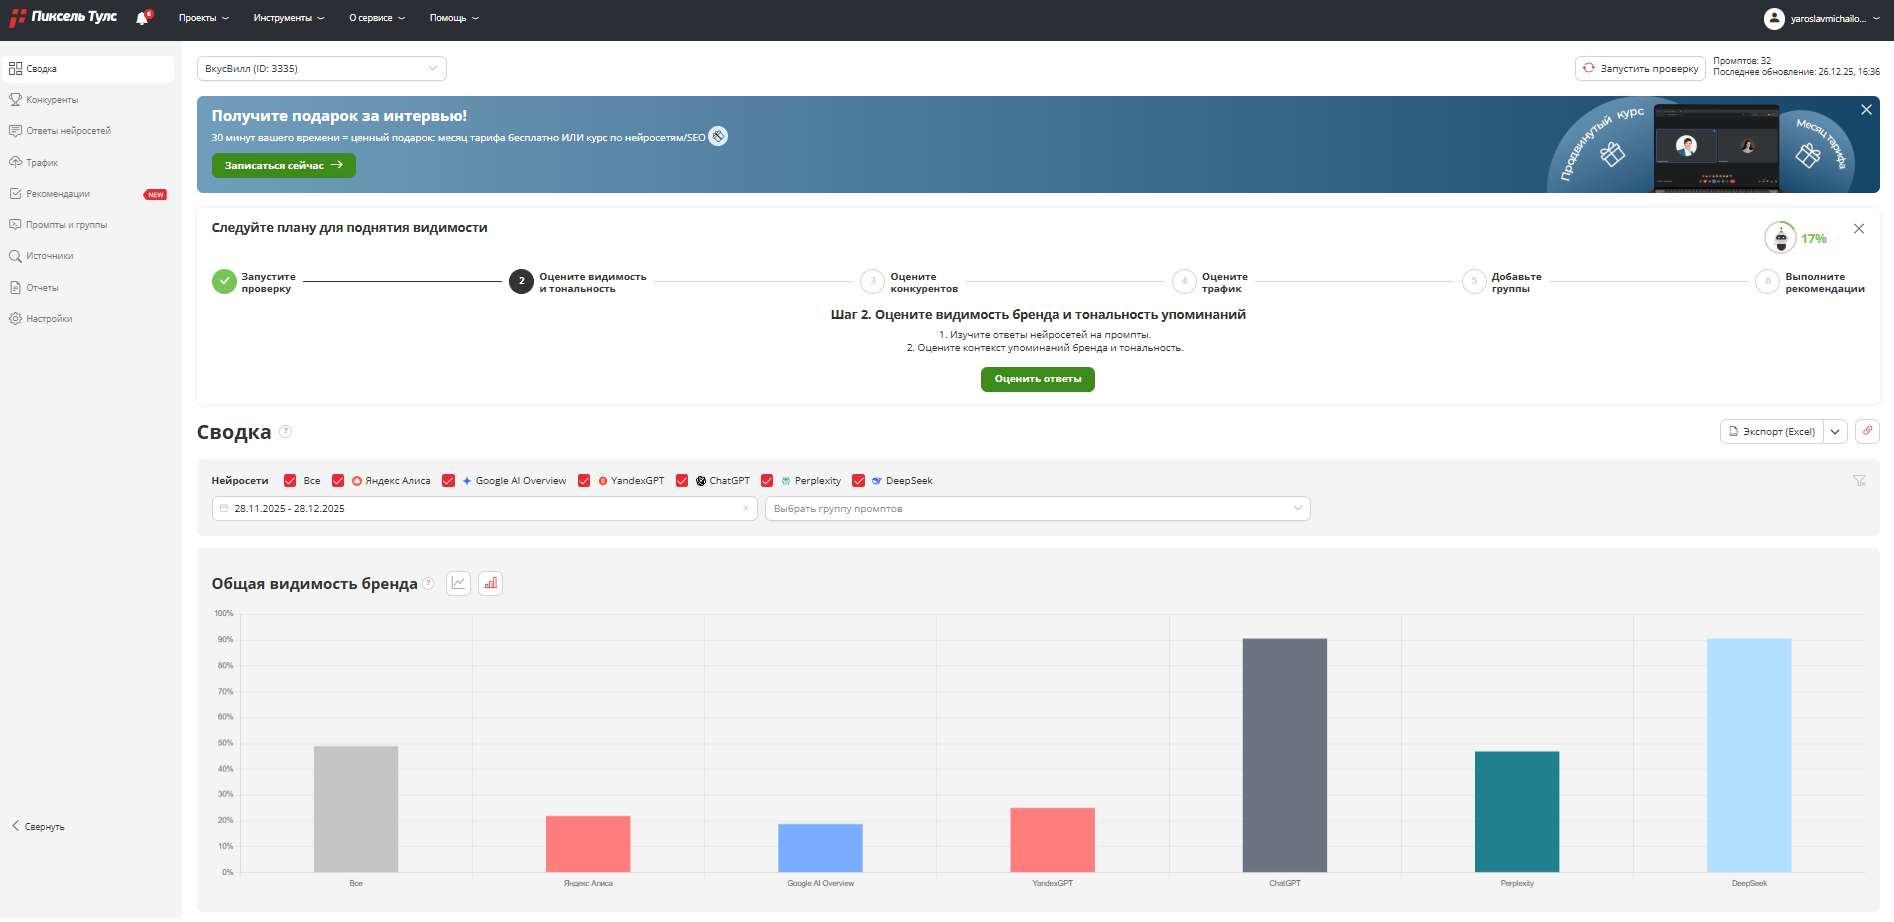Click help icon next to Сводка heading

[285, 432]
